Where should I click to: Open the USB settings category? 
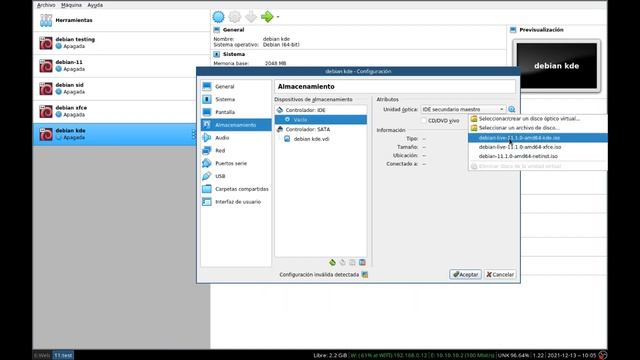coord(236,176)
